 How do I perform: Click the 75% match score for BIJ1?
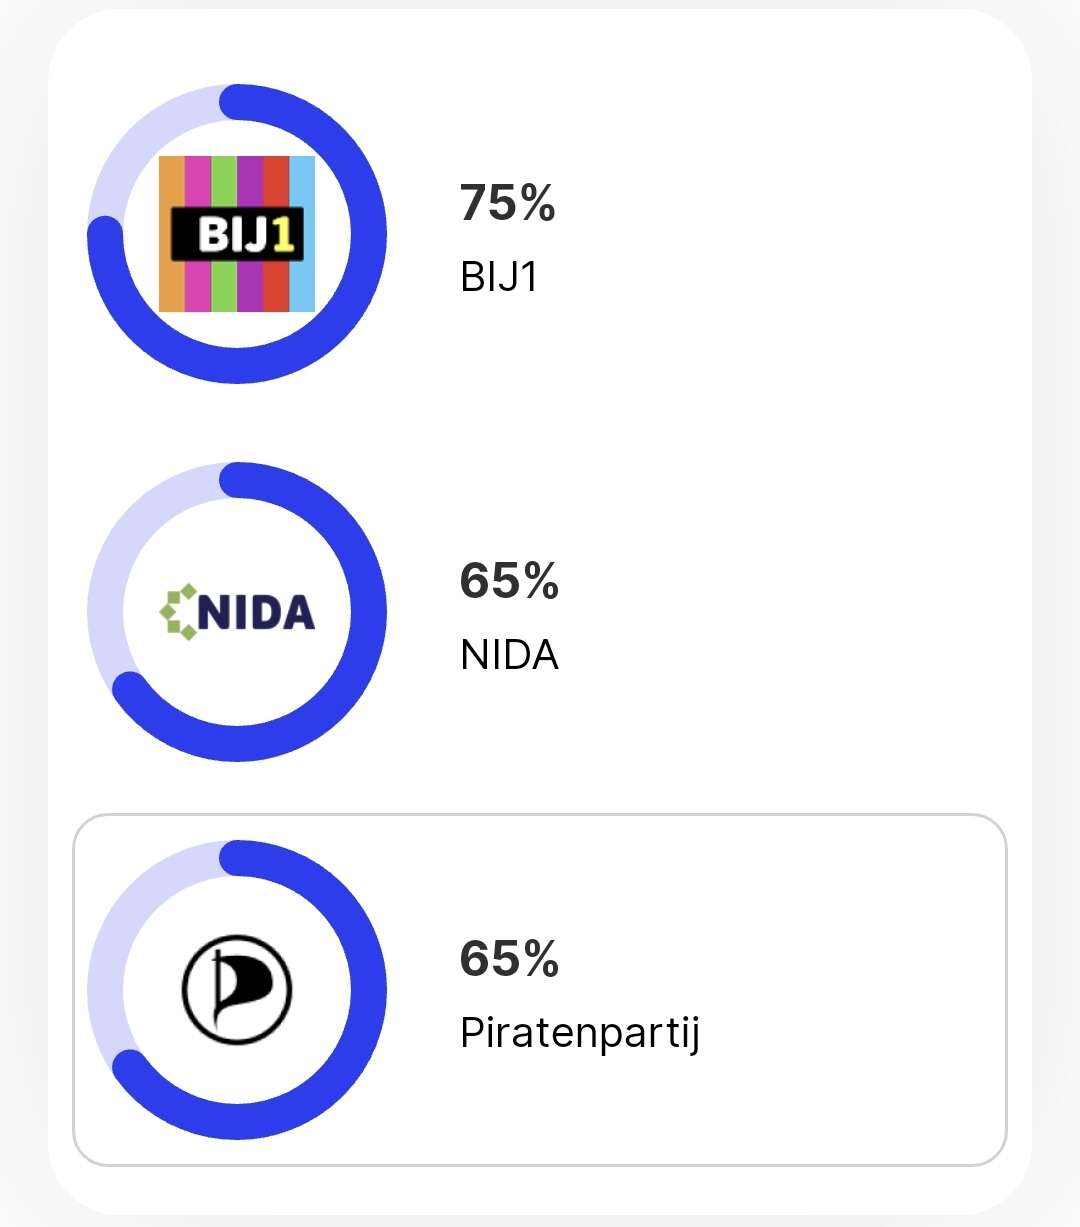(x=508, y=203)
